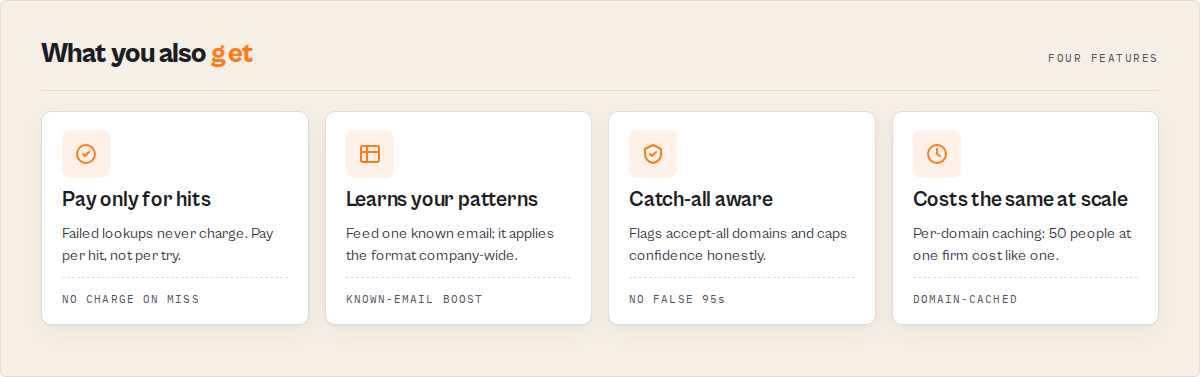Select the 'Catch-all aware' card title

[701, 199]
